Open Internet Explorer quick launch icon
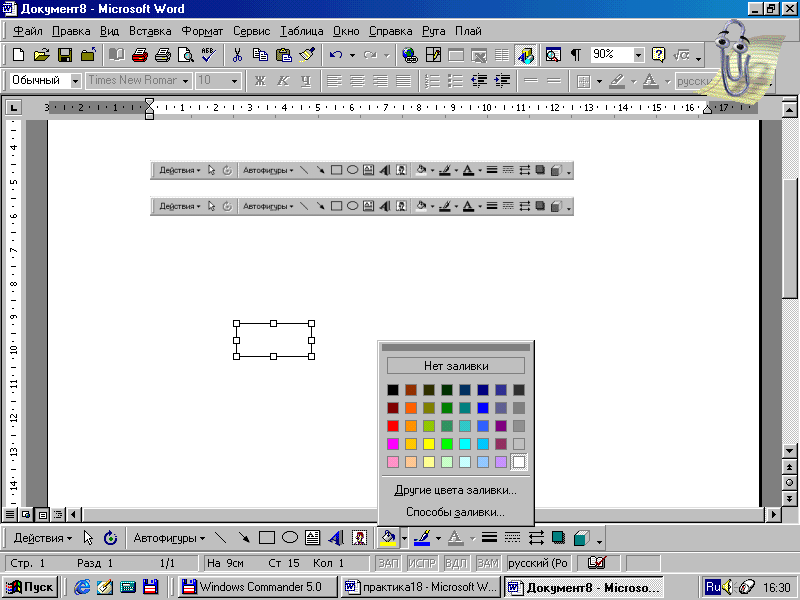This screenshot has width=800, height=600. (82, 587)
